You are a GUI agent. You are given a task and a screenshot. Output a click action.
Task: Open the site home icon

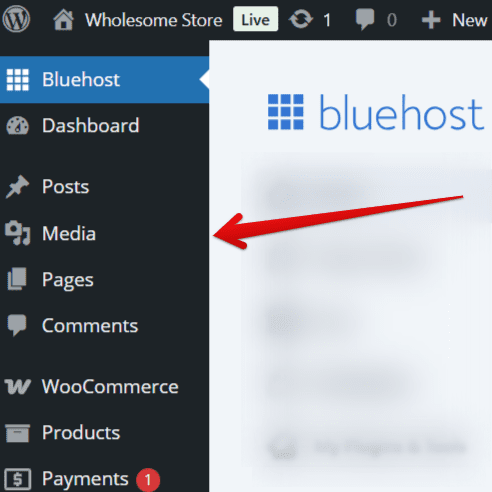[63, 20]
